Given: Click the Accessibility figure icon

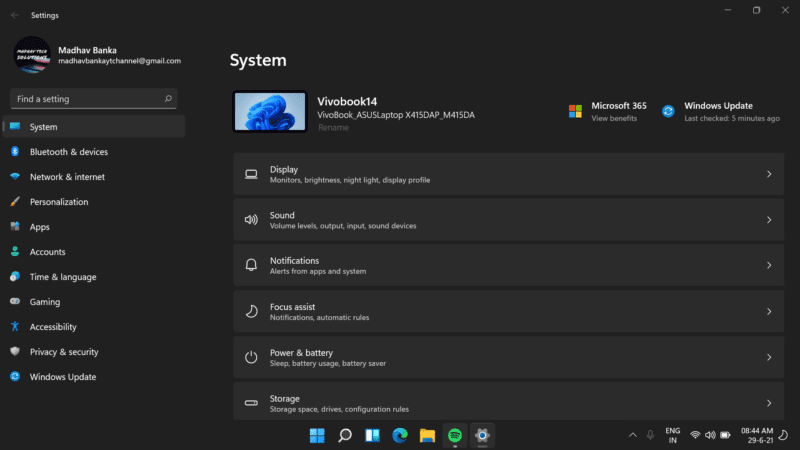Looking at the screenshot, I should tap(15, 327).
